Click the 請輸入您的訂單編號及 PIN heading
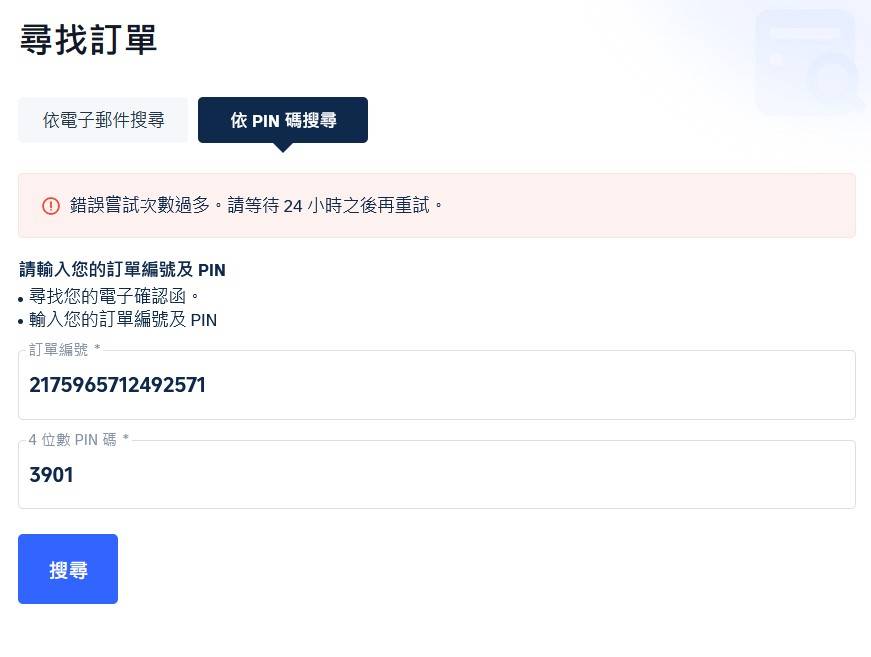This screenshot has height=657, width=871. pyautogui.click(x=122, y=270)
